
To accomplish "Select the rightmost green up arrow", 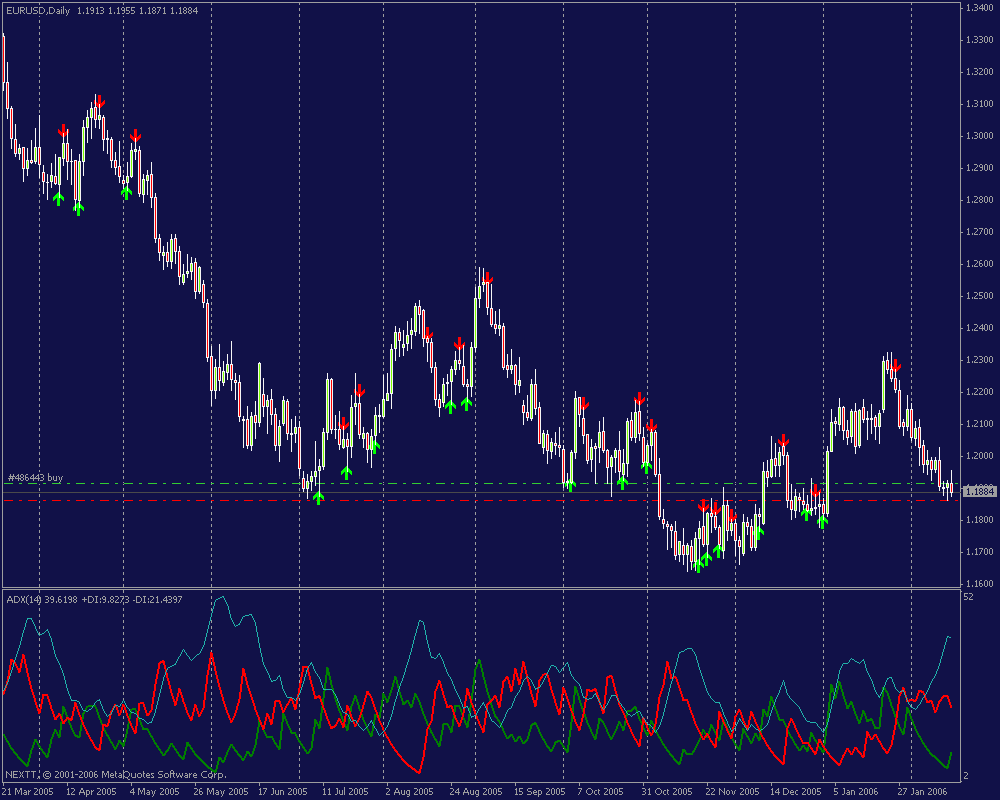I will [x=822, y=521].
